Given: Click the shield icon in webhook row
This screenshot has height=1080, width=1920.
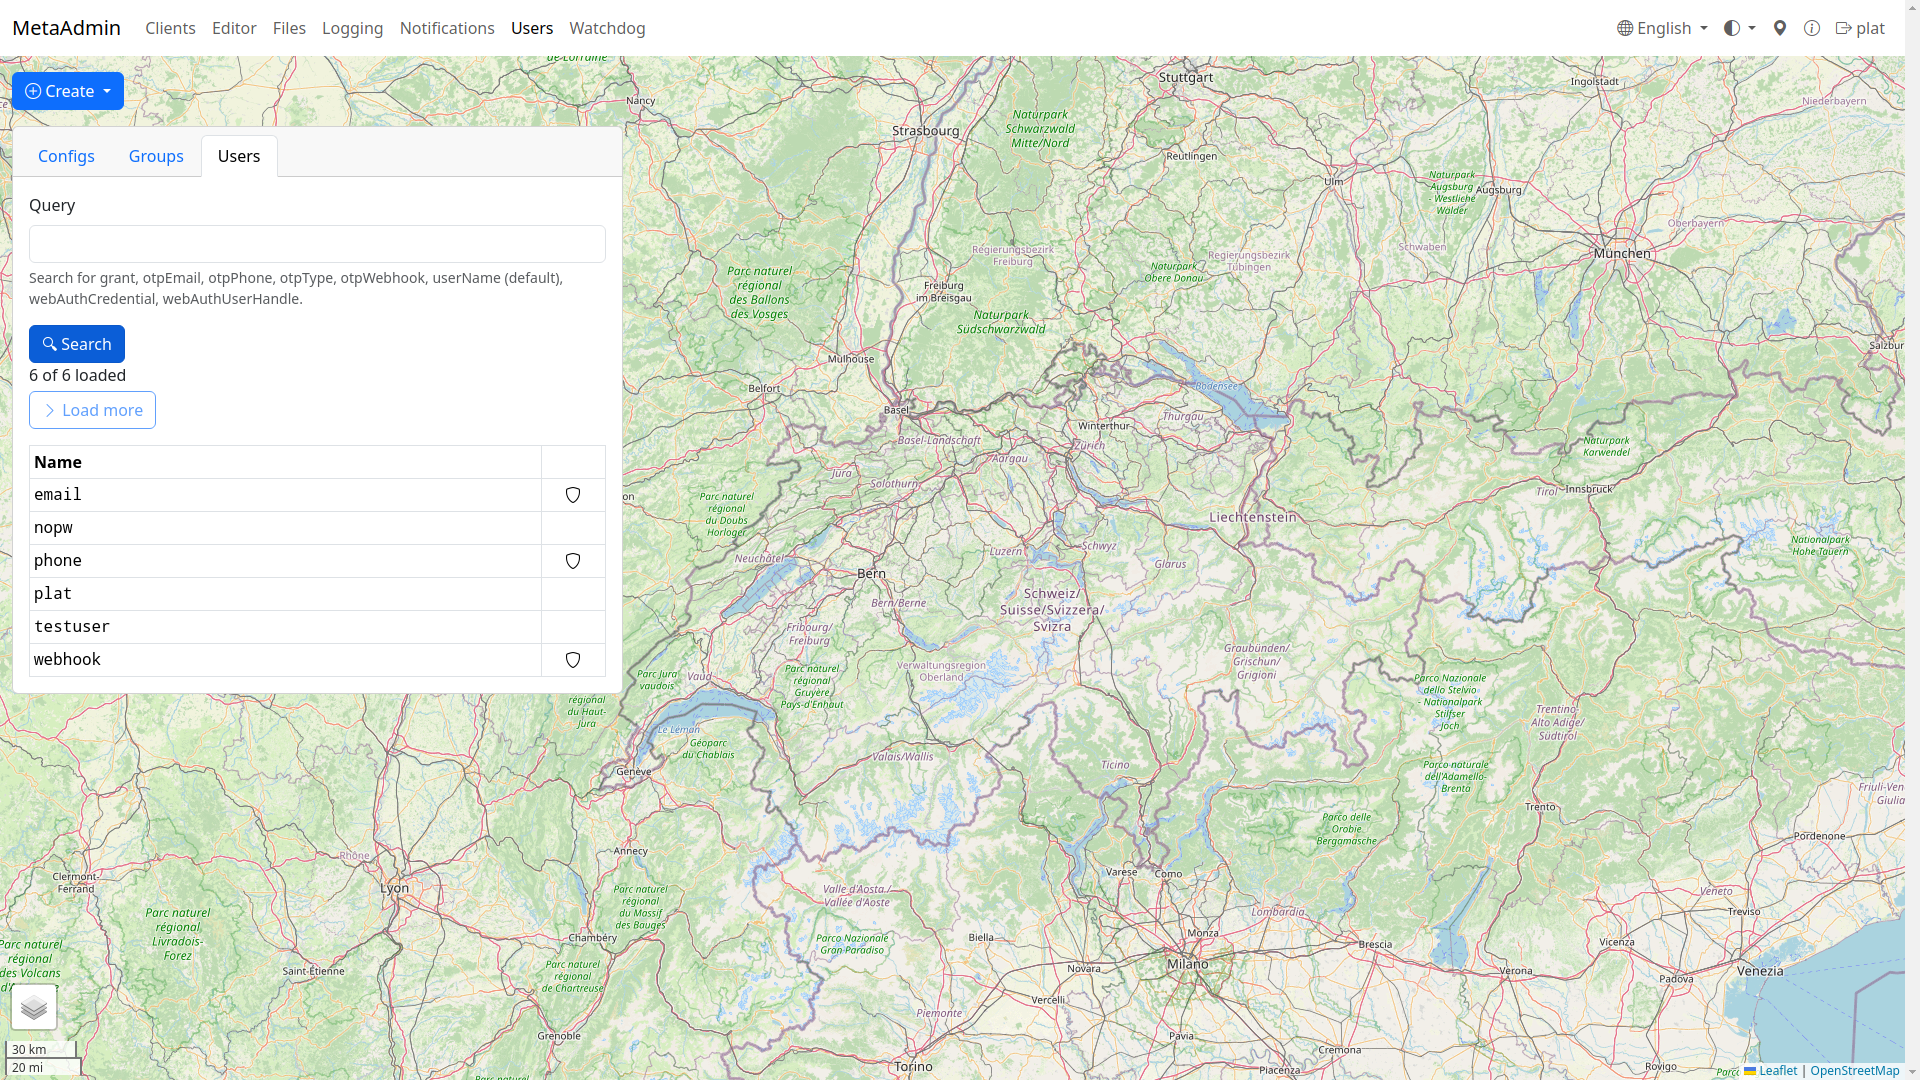Looking at the screenshot, I should tap(573, 660).
